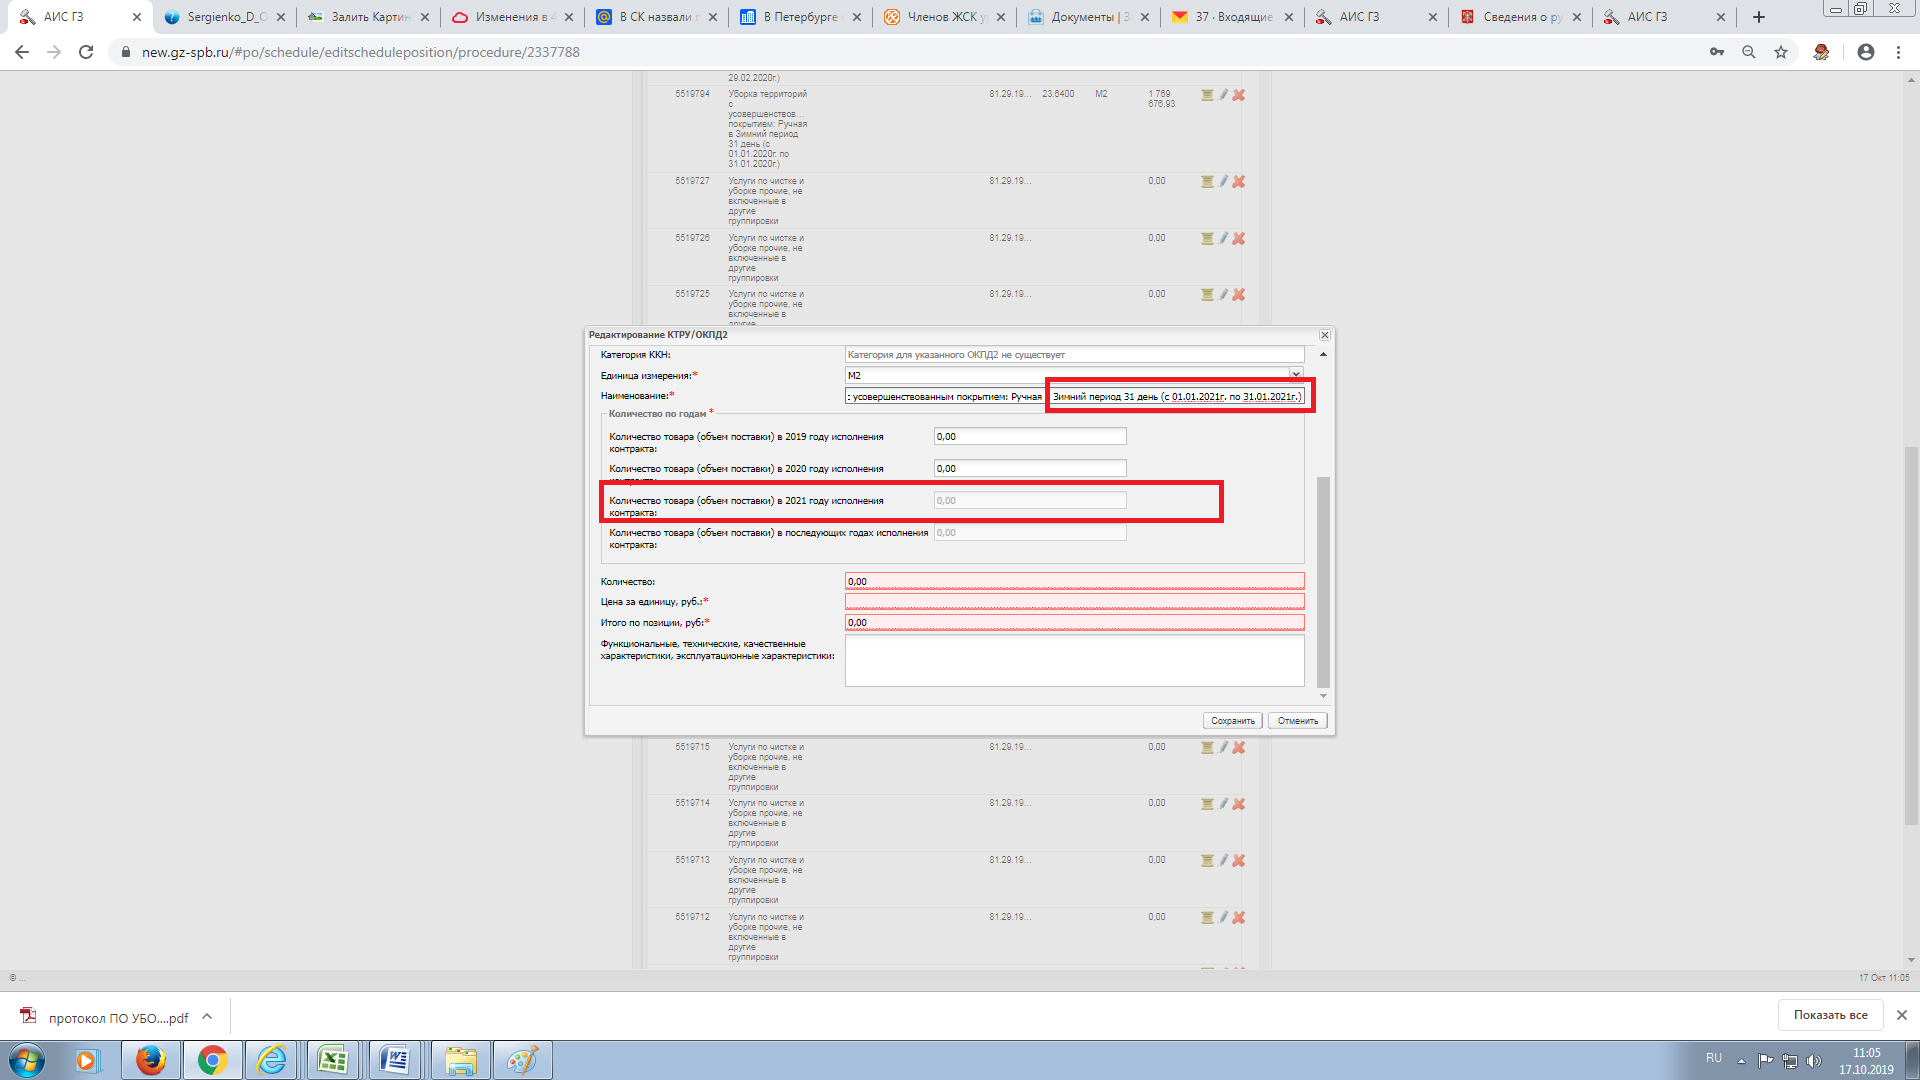Delete row 5519714 with red cross
Viewport: 1920px width, 1080px height.
coord(1239,804)
